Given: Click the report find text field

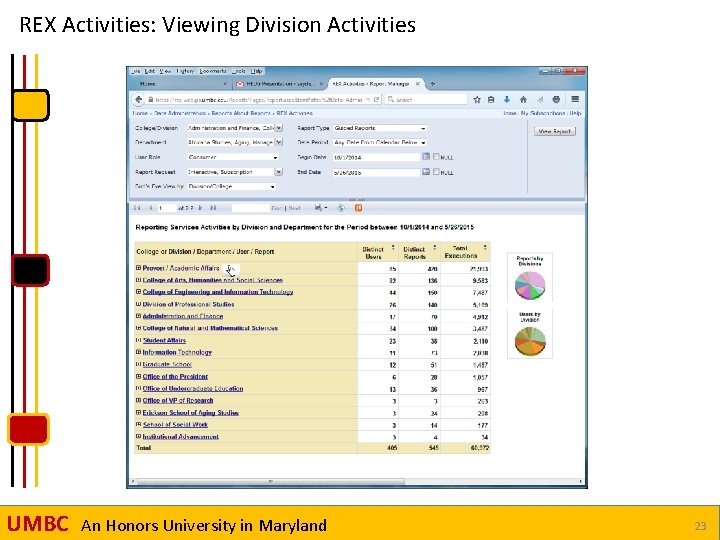Looking at the screenshot, I should [250, 208].
